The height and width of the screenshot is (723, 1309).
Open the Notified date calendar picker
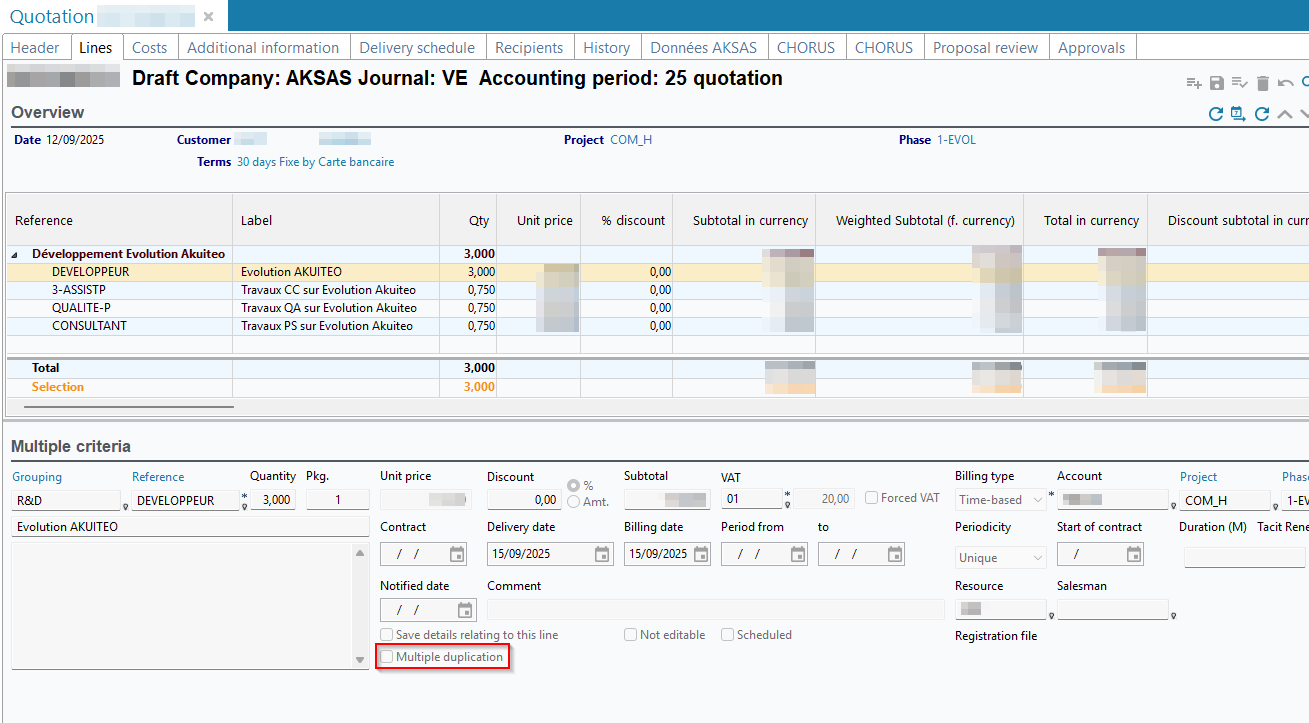coord(465,610)
